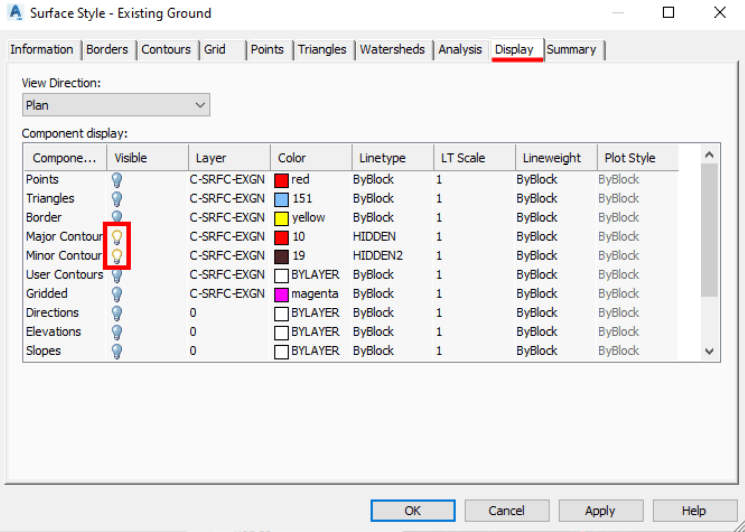Toggle visibility lightbulb for Elevations
Screen dimensions: 745x532
(x=117, y=332)
